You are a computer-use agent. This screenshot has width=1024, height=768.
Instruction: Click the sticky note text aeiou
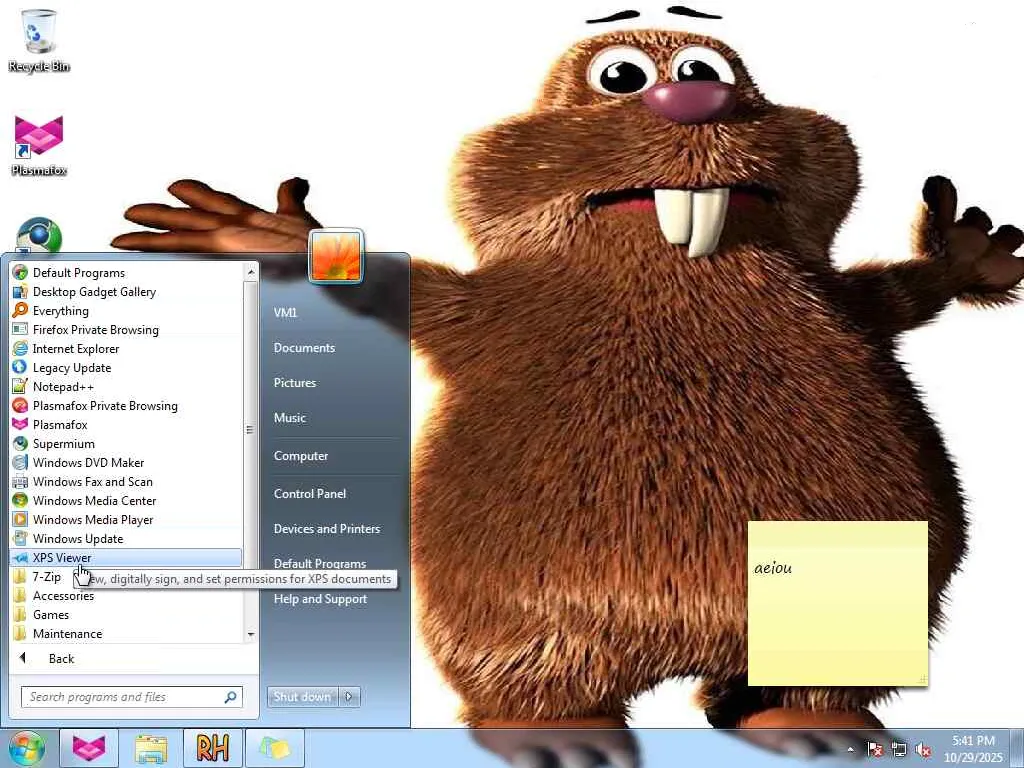pyautogui.click(x=773, y=568)
